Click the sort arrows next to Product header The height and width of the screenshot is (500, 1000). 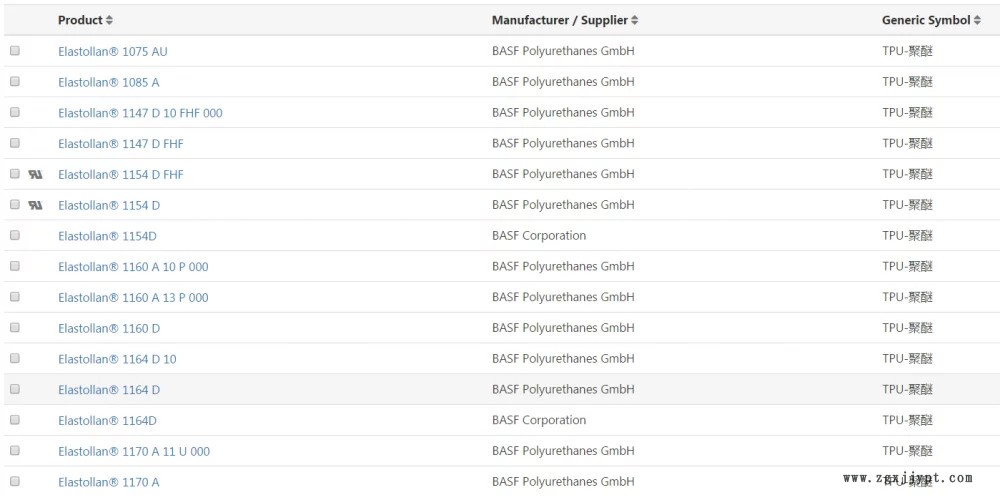click(x=109, y=20)
